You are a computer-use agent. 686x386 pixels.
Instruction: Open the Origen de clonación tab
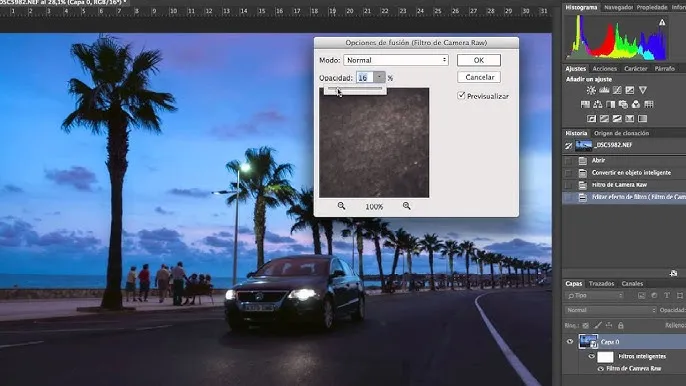coord(621,133)
